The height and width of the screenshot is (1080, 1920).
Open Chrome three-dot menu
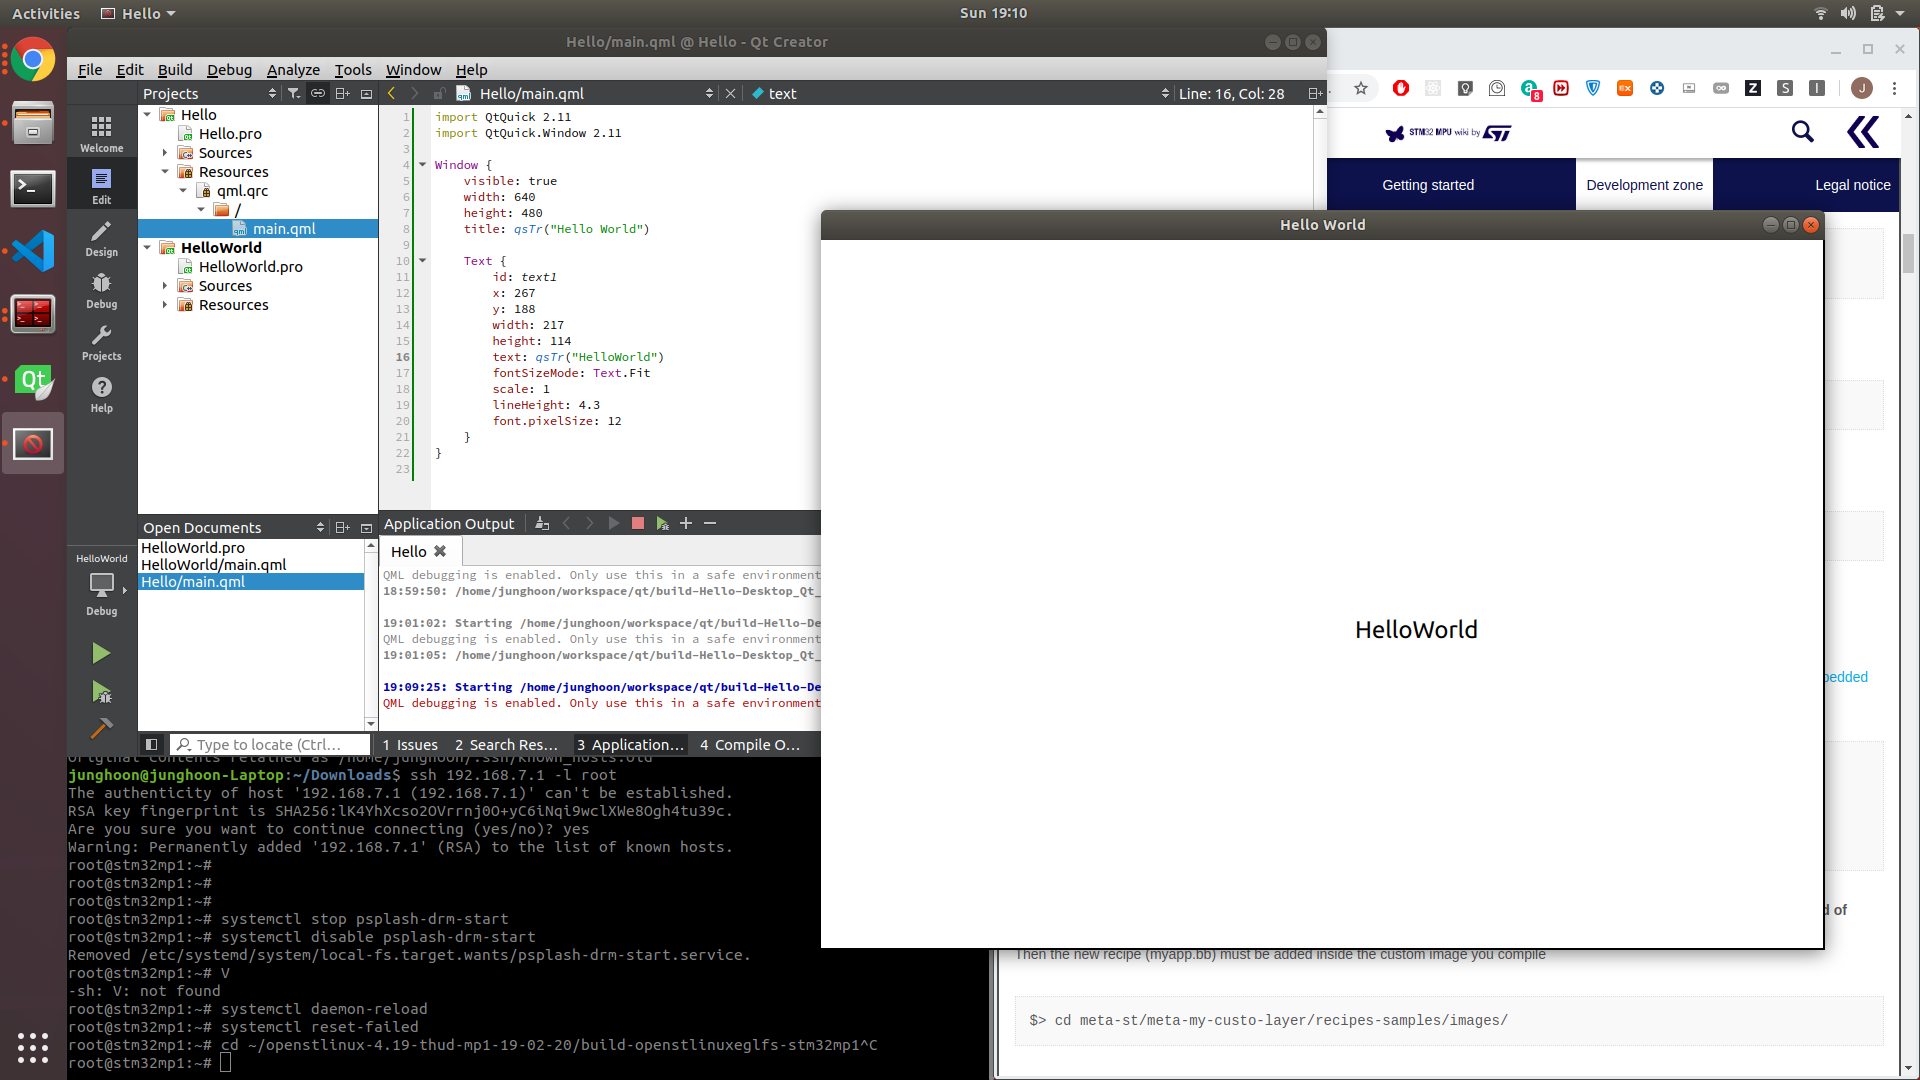click(1894, 88)
